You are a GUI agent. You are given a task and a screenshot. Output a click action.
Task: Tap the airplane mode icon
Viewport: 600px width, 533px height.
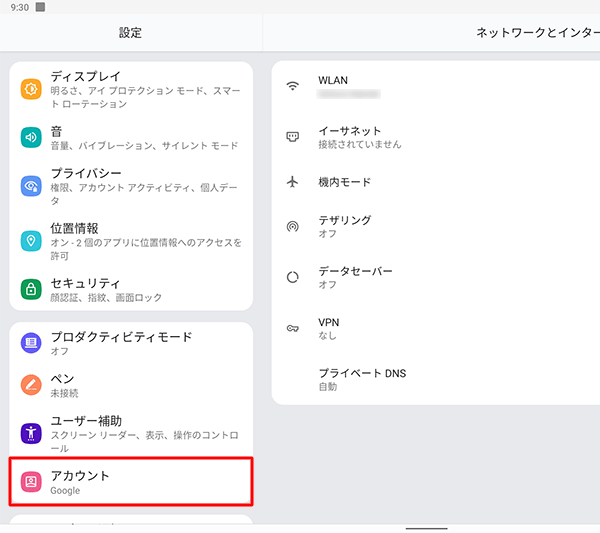pyautogui.click(x=293, y=182)
